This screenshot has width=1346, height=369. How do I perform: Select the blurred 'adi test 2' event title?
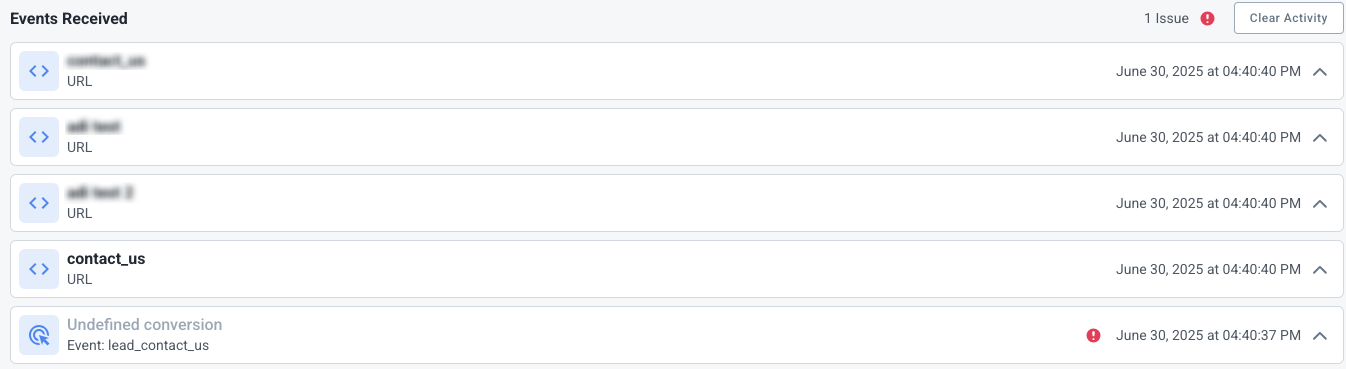(100, 193)
